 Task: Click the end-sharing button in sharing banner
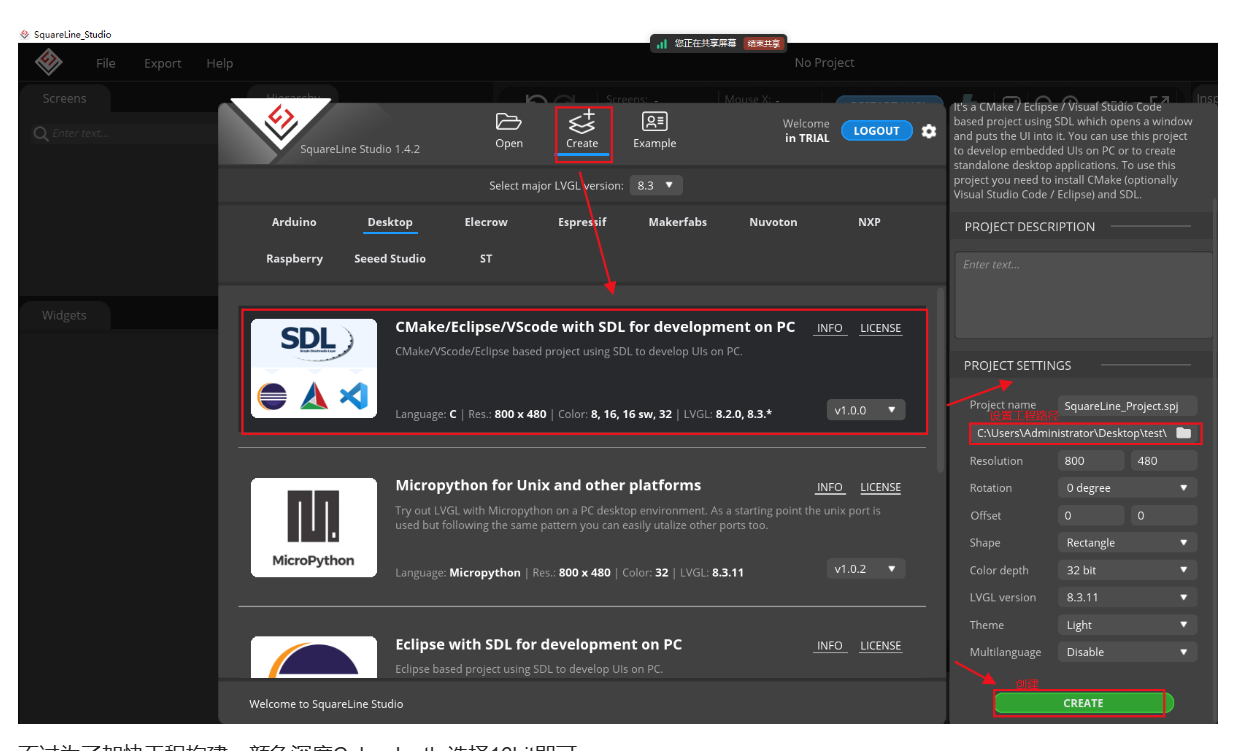764,43
